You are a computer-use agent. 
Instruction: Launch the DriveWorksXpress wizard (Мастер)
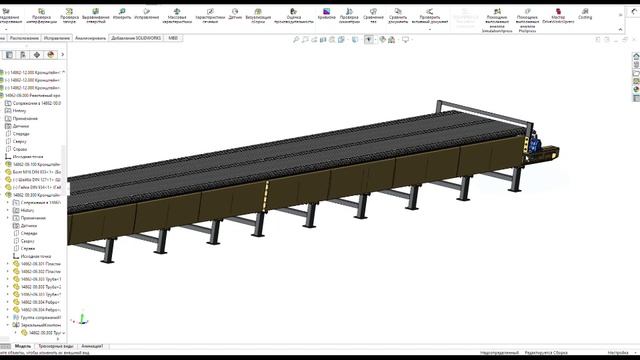558,16
